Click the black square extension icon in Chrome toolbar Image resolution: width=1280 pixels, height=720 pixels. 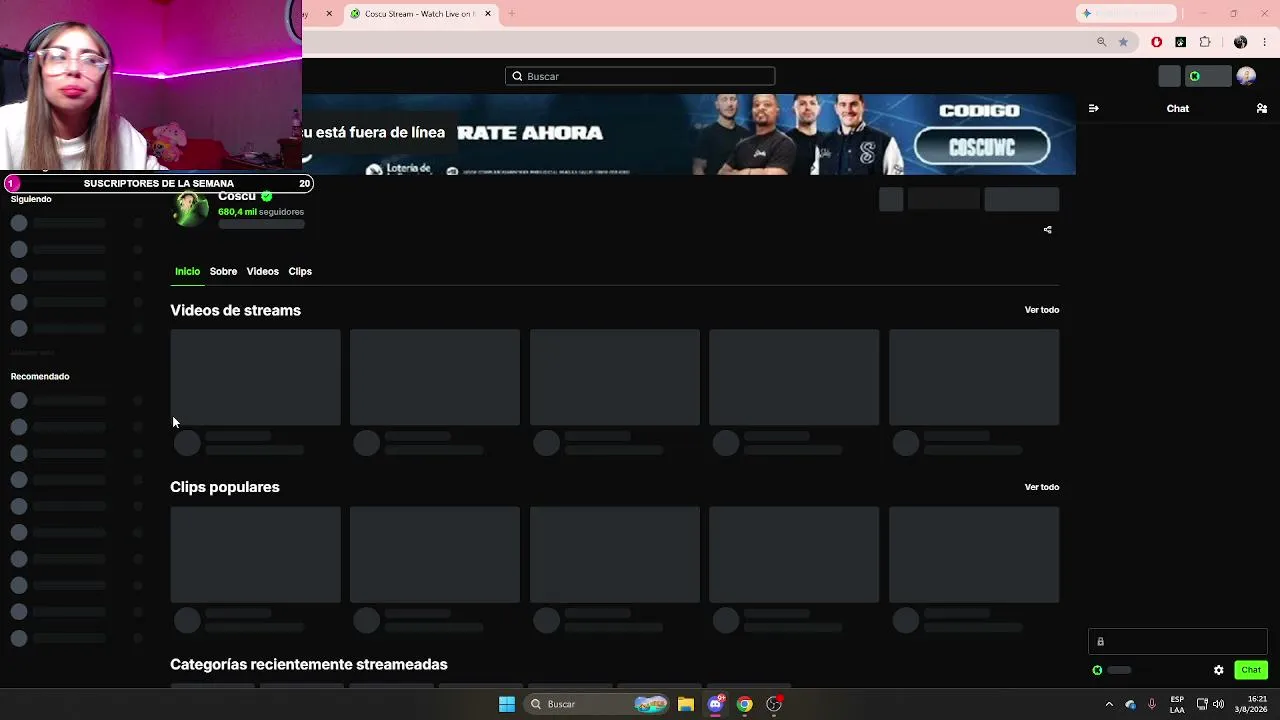1181,42
